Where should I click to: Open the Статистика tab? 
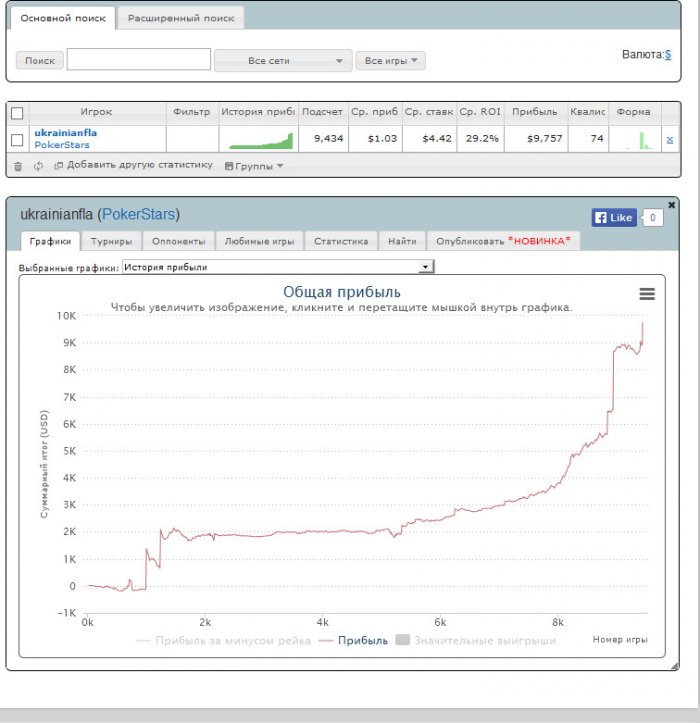(341, 241)
